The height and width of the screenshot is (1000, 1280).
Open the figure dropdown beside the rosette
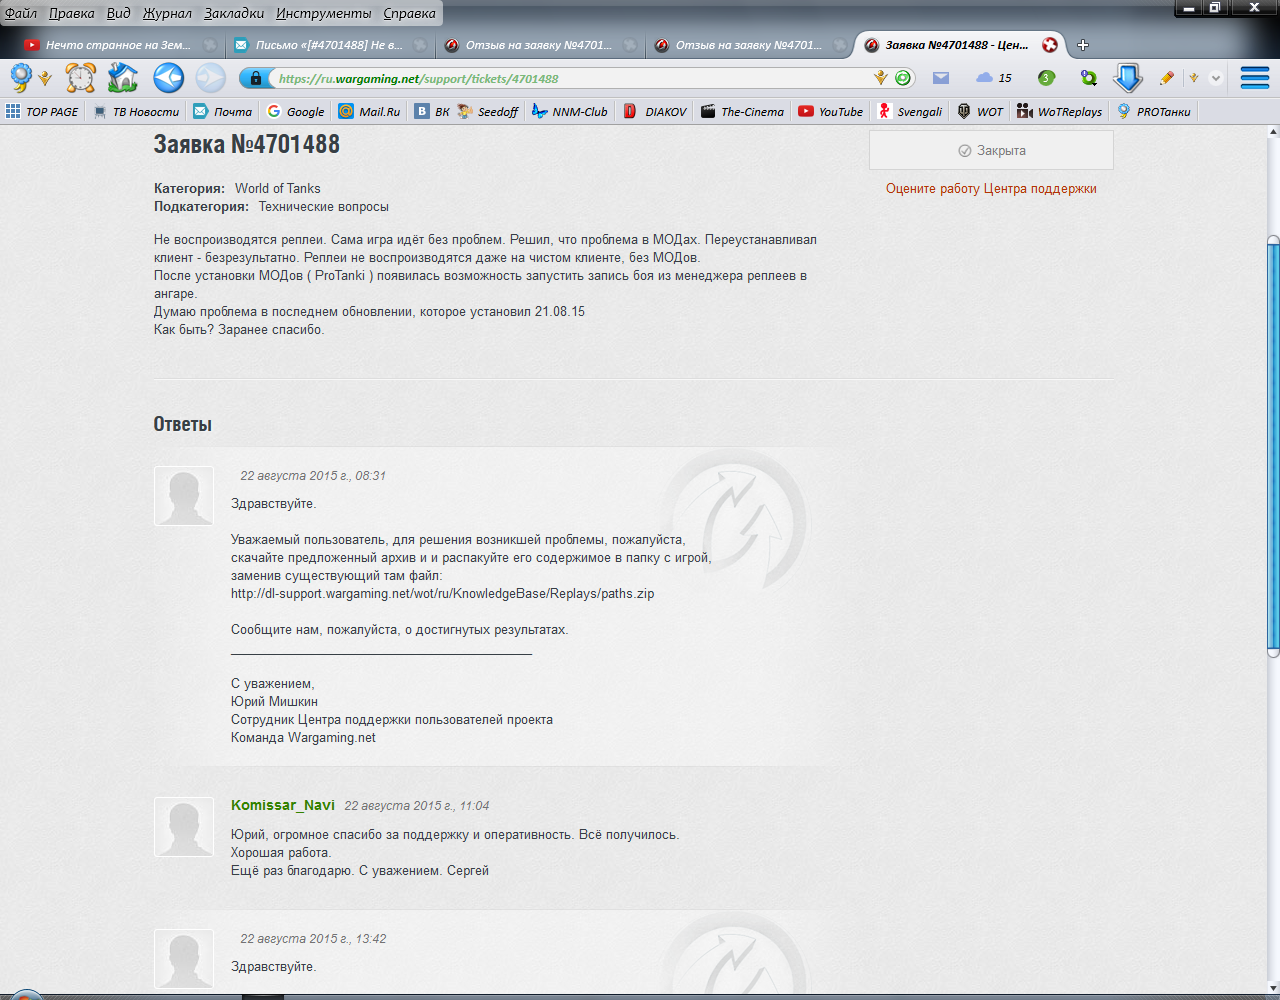45,78
